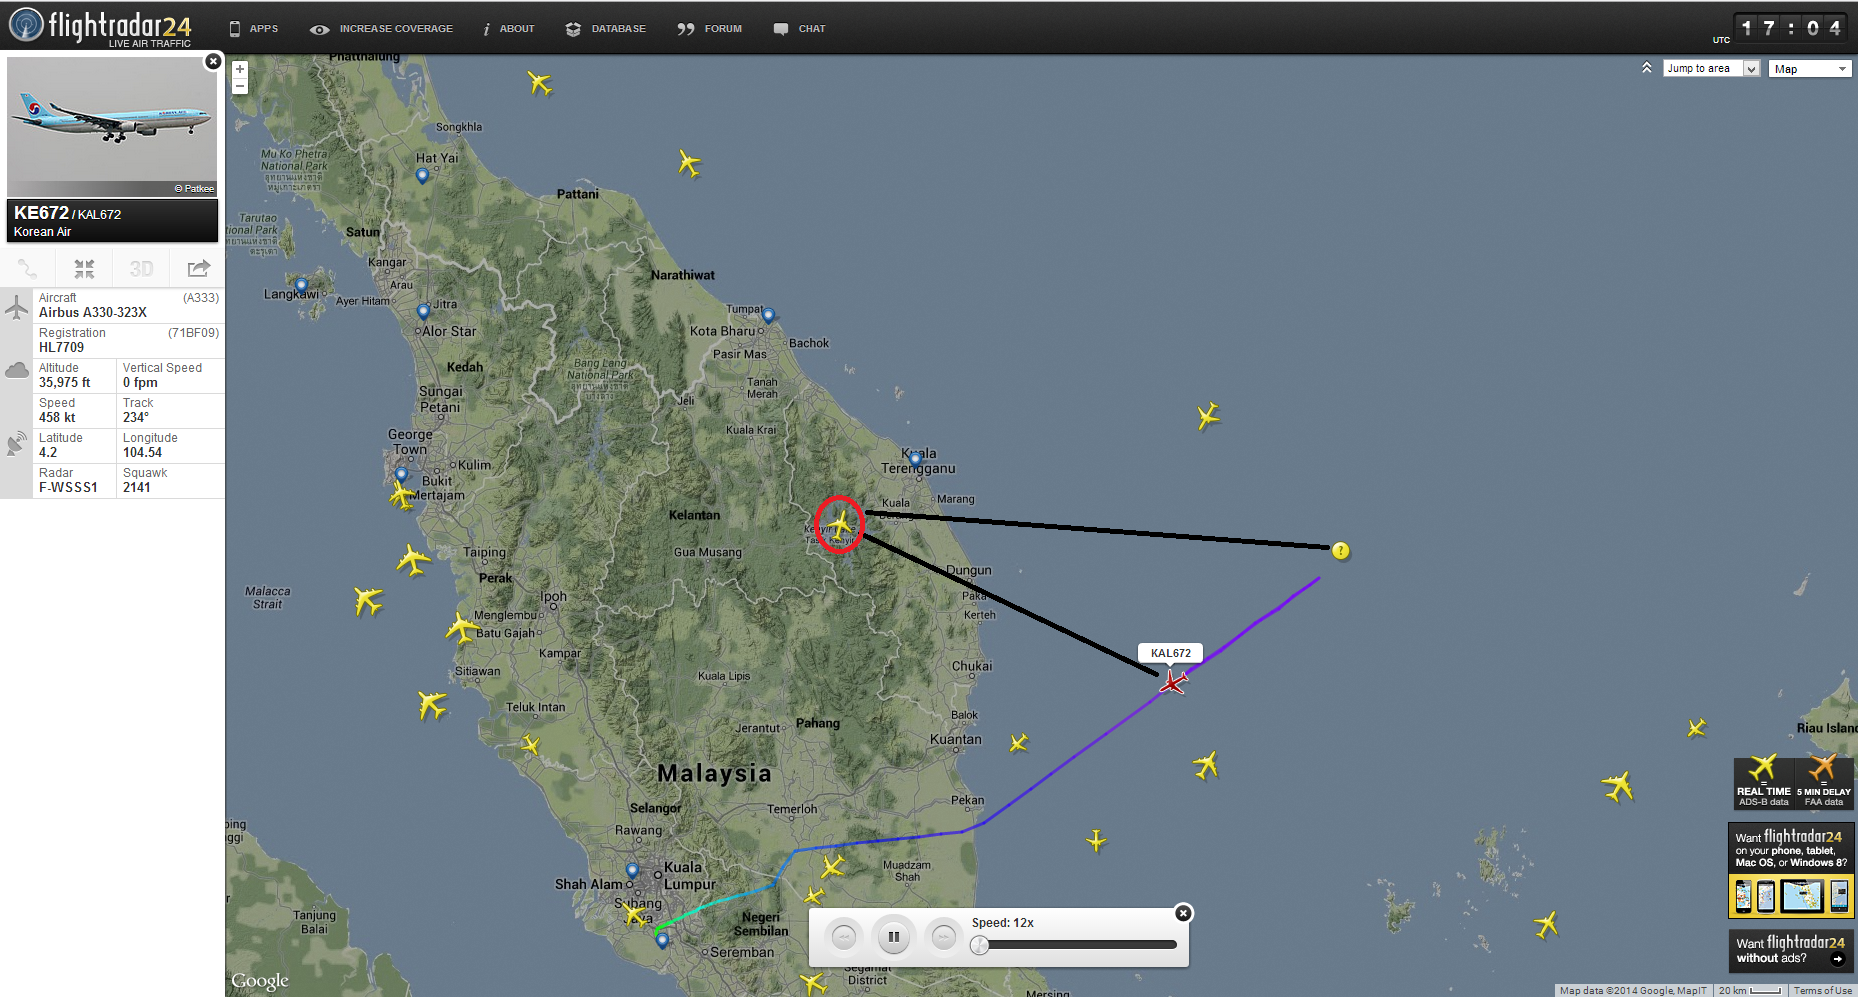Open the ABOUT menu
Viewport: 1858px width, 997px height.
pyautogui.click(x=509, y=29)
